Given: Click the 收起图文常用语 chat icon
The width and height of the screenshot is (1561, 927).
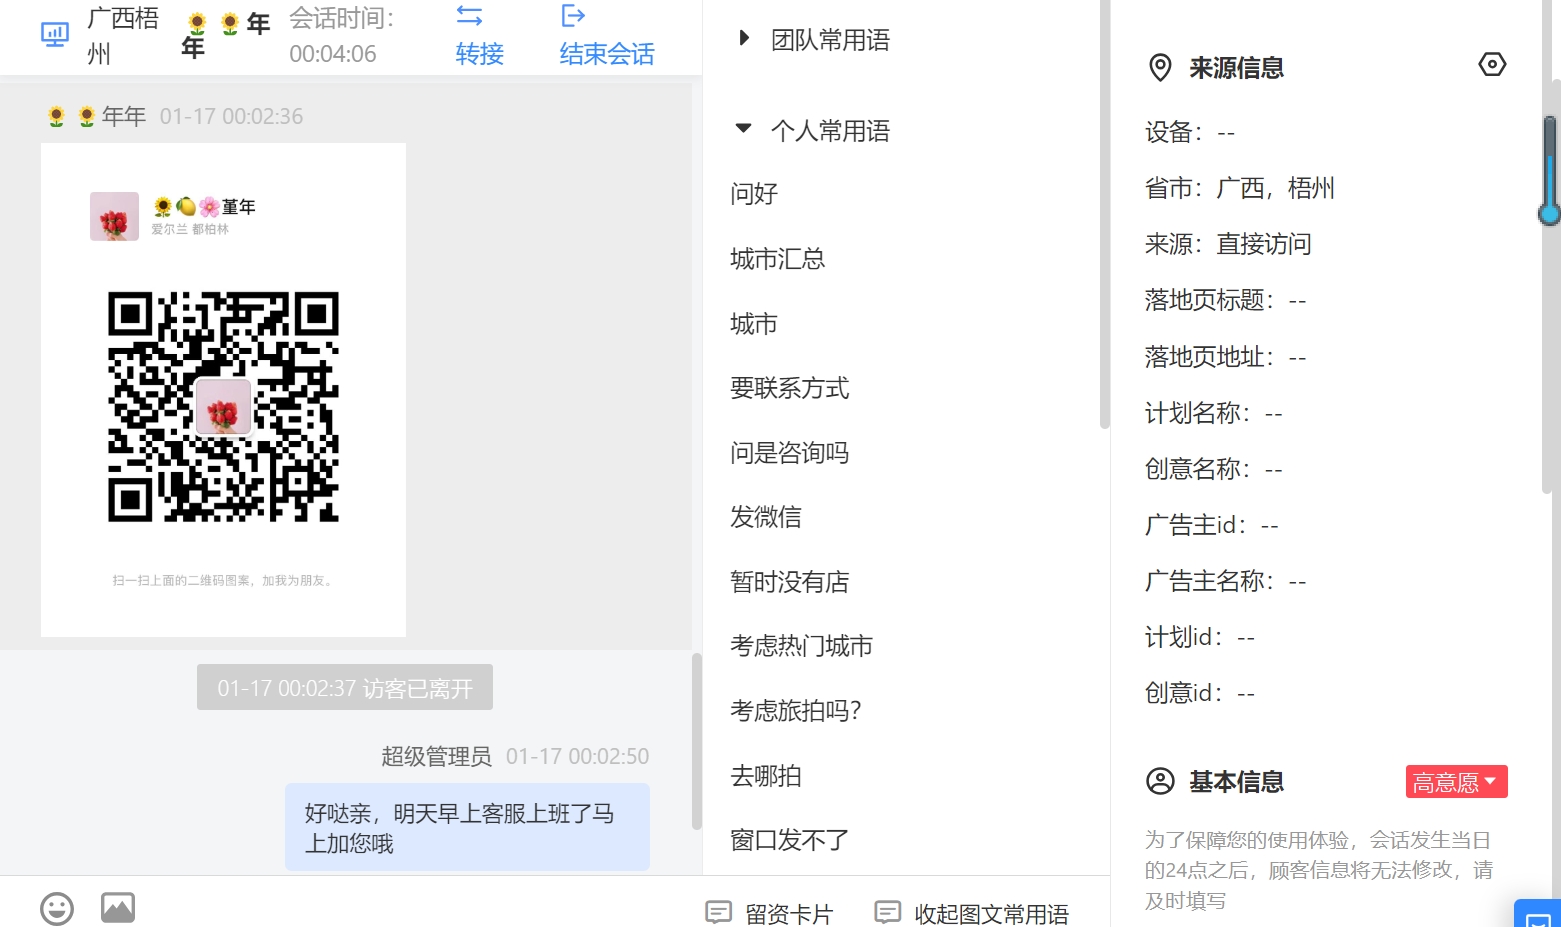Looking at the screenshot, I should click(887, 912).
